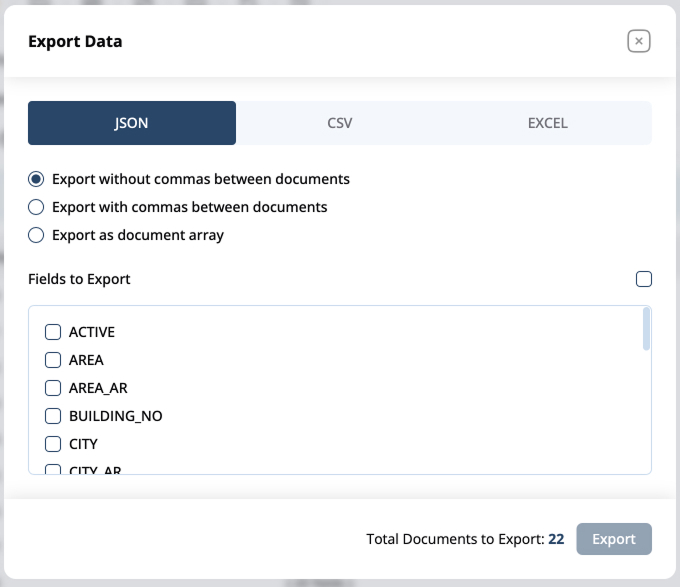This screenshot has width=680, height=587.
Task: Toggle the select-all Fields to Export checkbox
Action: 644,279
